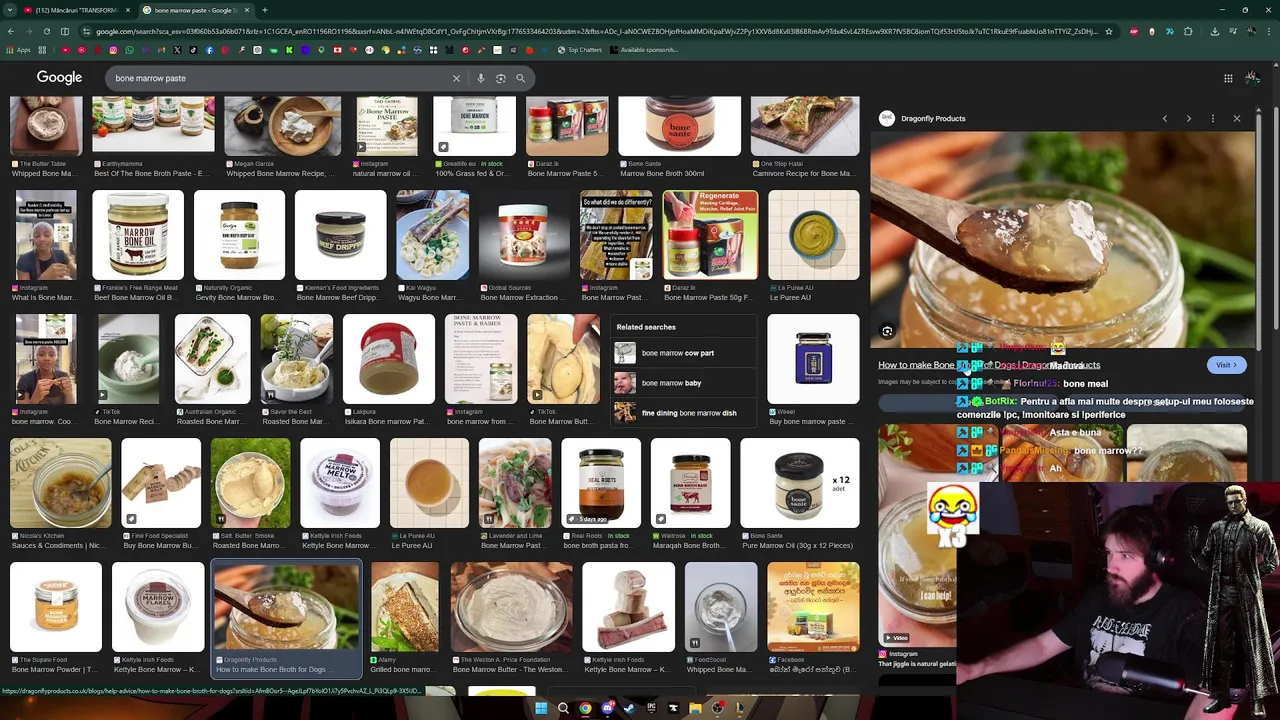Open the Facebook bookmark icon

click(209, 50)
